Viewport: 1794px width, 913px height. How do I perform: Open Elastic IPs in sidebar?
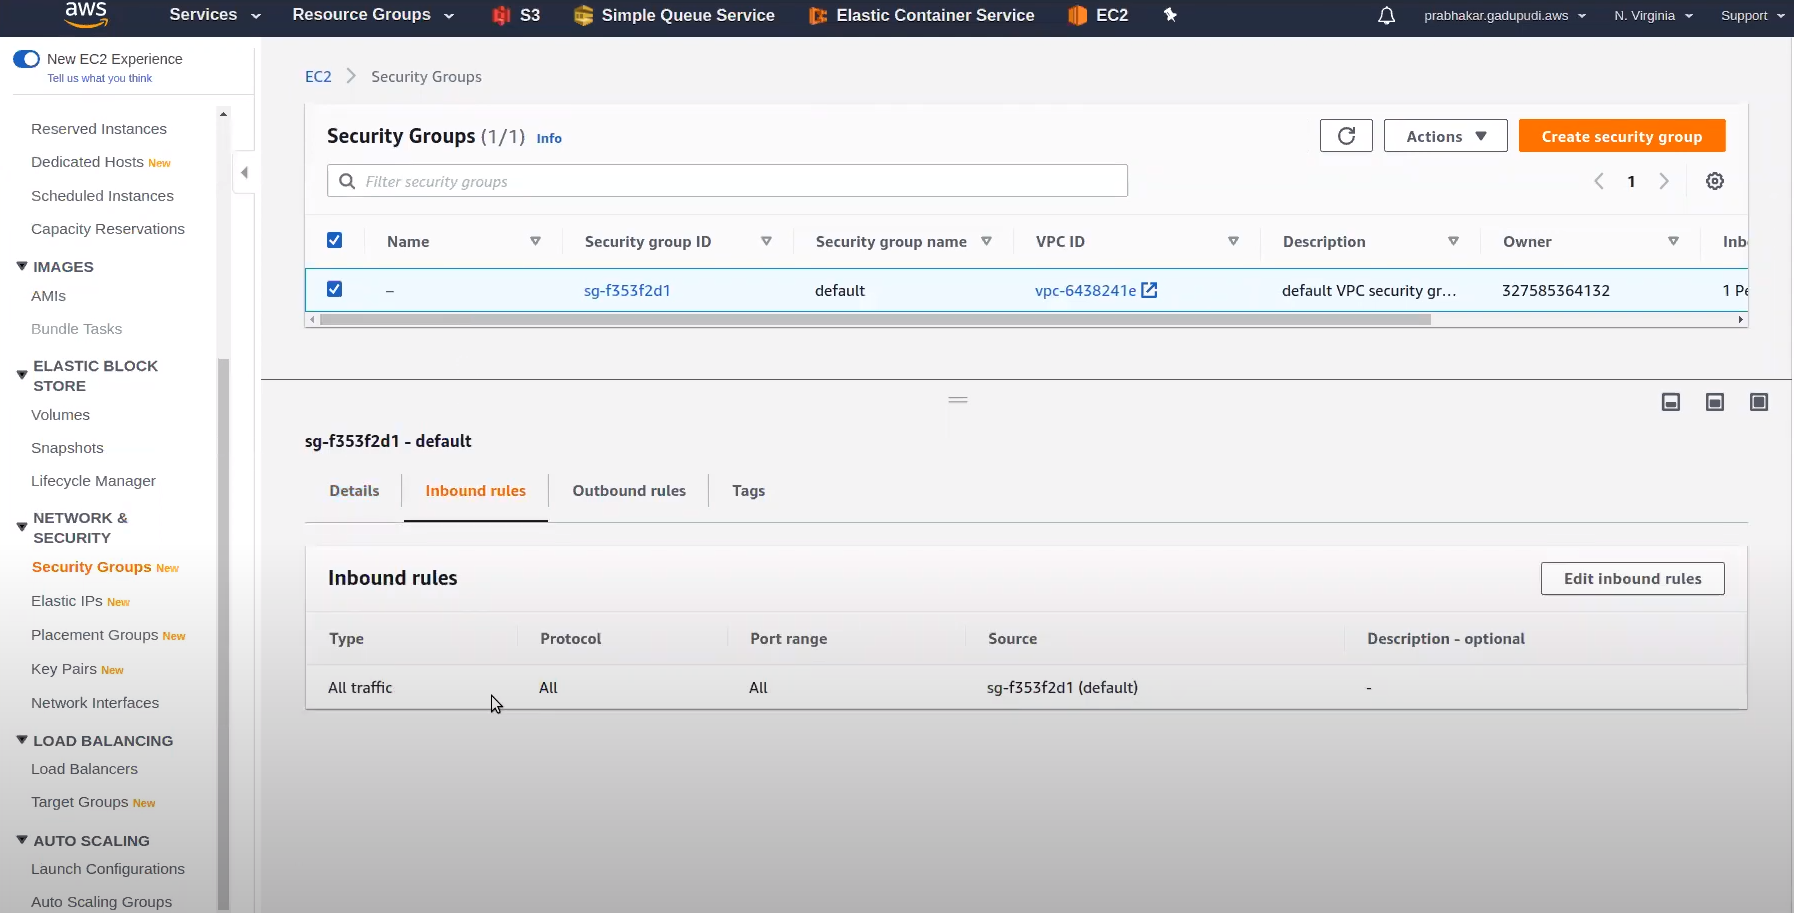pyautogui.click(x=67, y=601)
